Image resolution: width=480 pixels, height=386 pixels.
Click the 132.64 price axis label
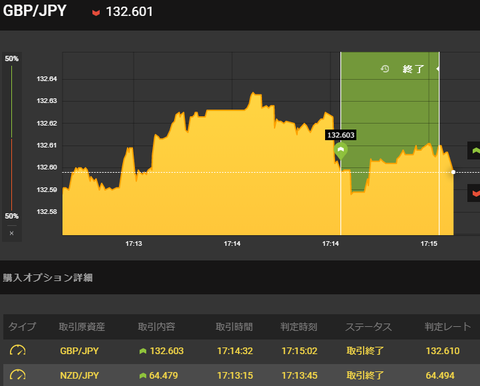tap(47, 79)
